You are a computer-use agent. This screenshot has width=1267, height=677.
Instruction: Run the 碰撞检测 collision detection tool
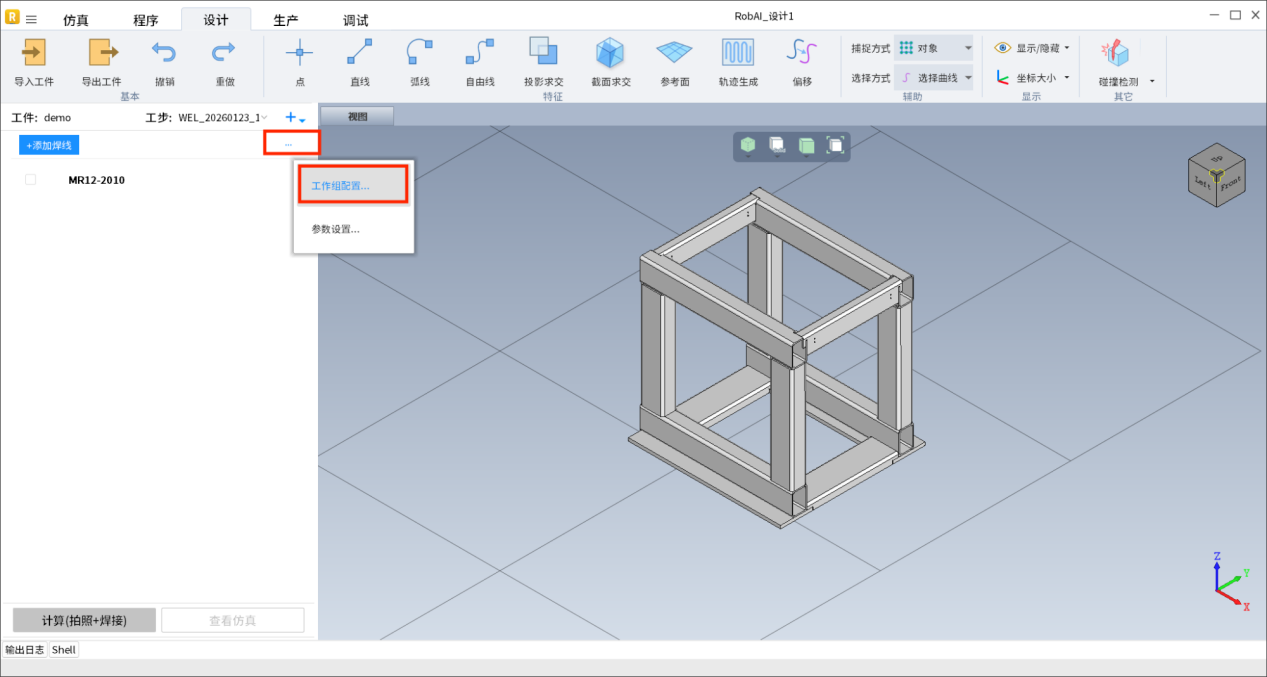point(1116,54)
